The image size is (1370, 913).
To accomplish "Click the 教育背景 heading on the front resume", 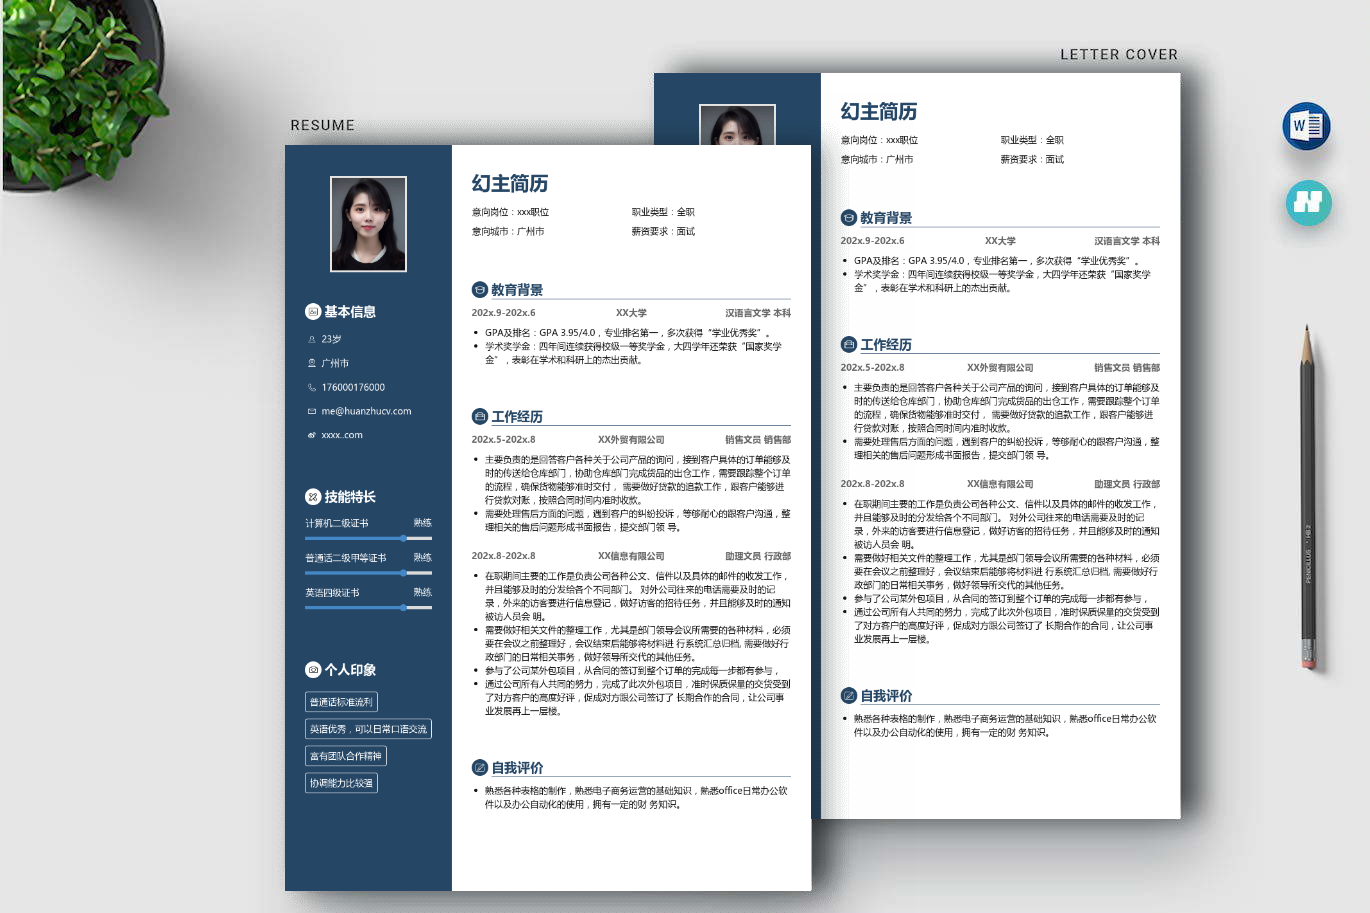I will tap(517, 290).
